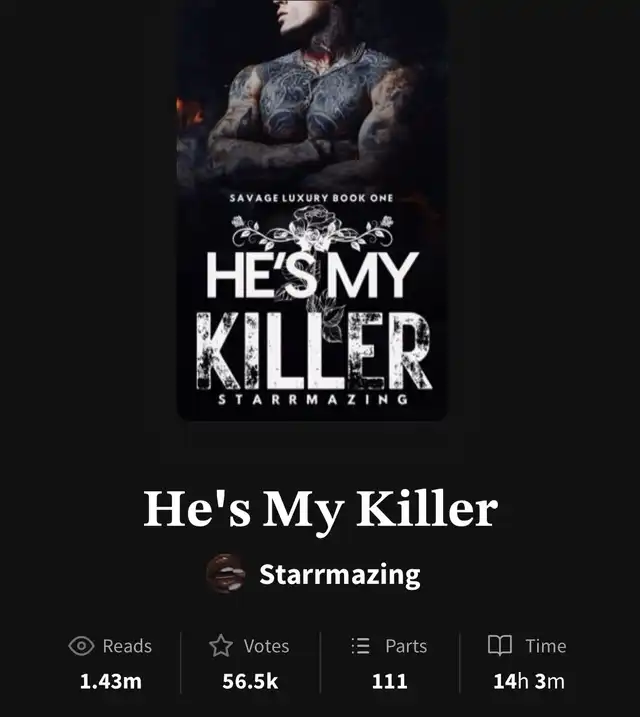Viewport: 640px width, 717px height.
Task: Click the Savage Luxury Book One text
Action: point(311,198)
